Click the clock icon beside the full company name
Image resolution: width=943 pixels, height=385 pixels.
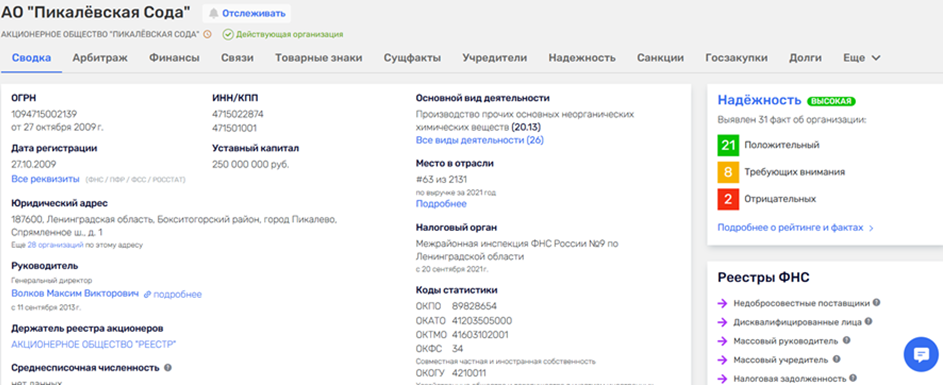[207, 34]
